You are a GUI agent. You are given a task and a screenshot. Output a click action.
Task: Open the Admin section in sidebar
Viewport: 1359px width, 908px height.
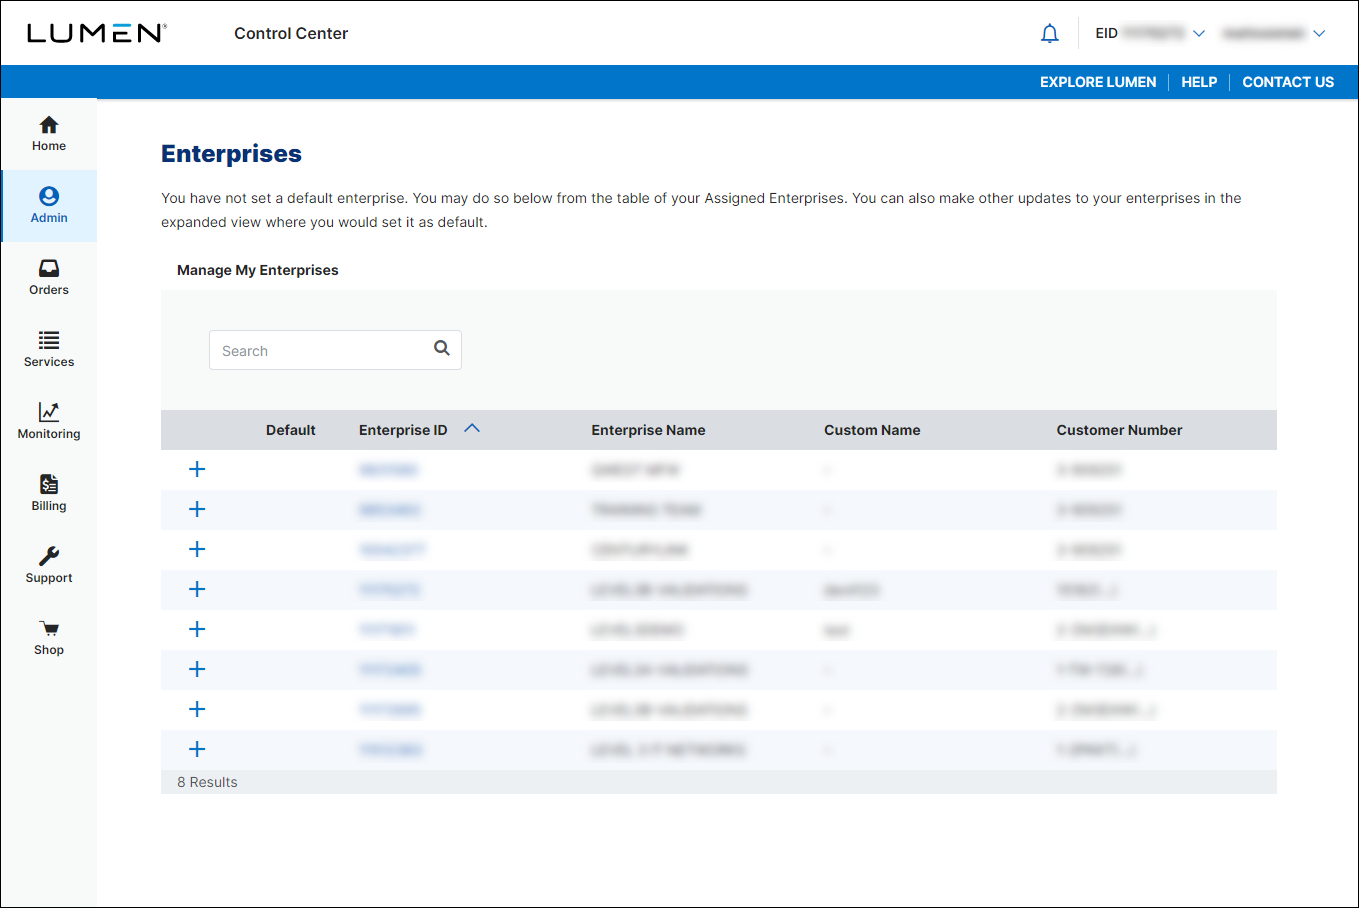click(x=49, y=206)
